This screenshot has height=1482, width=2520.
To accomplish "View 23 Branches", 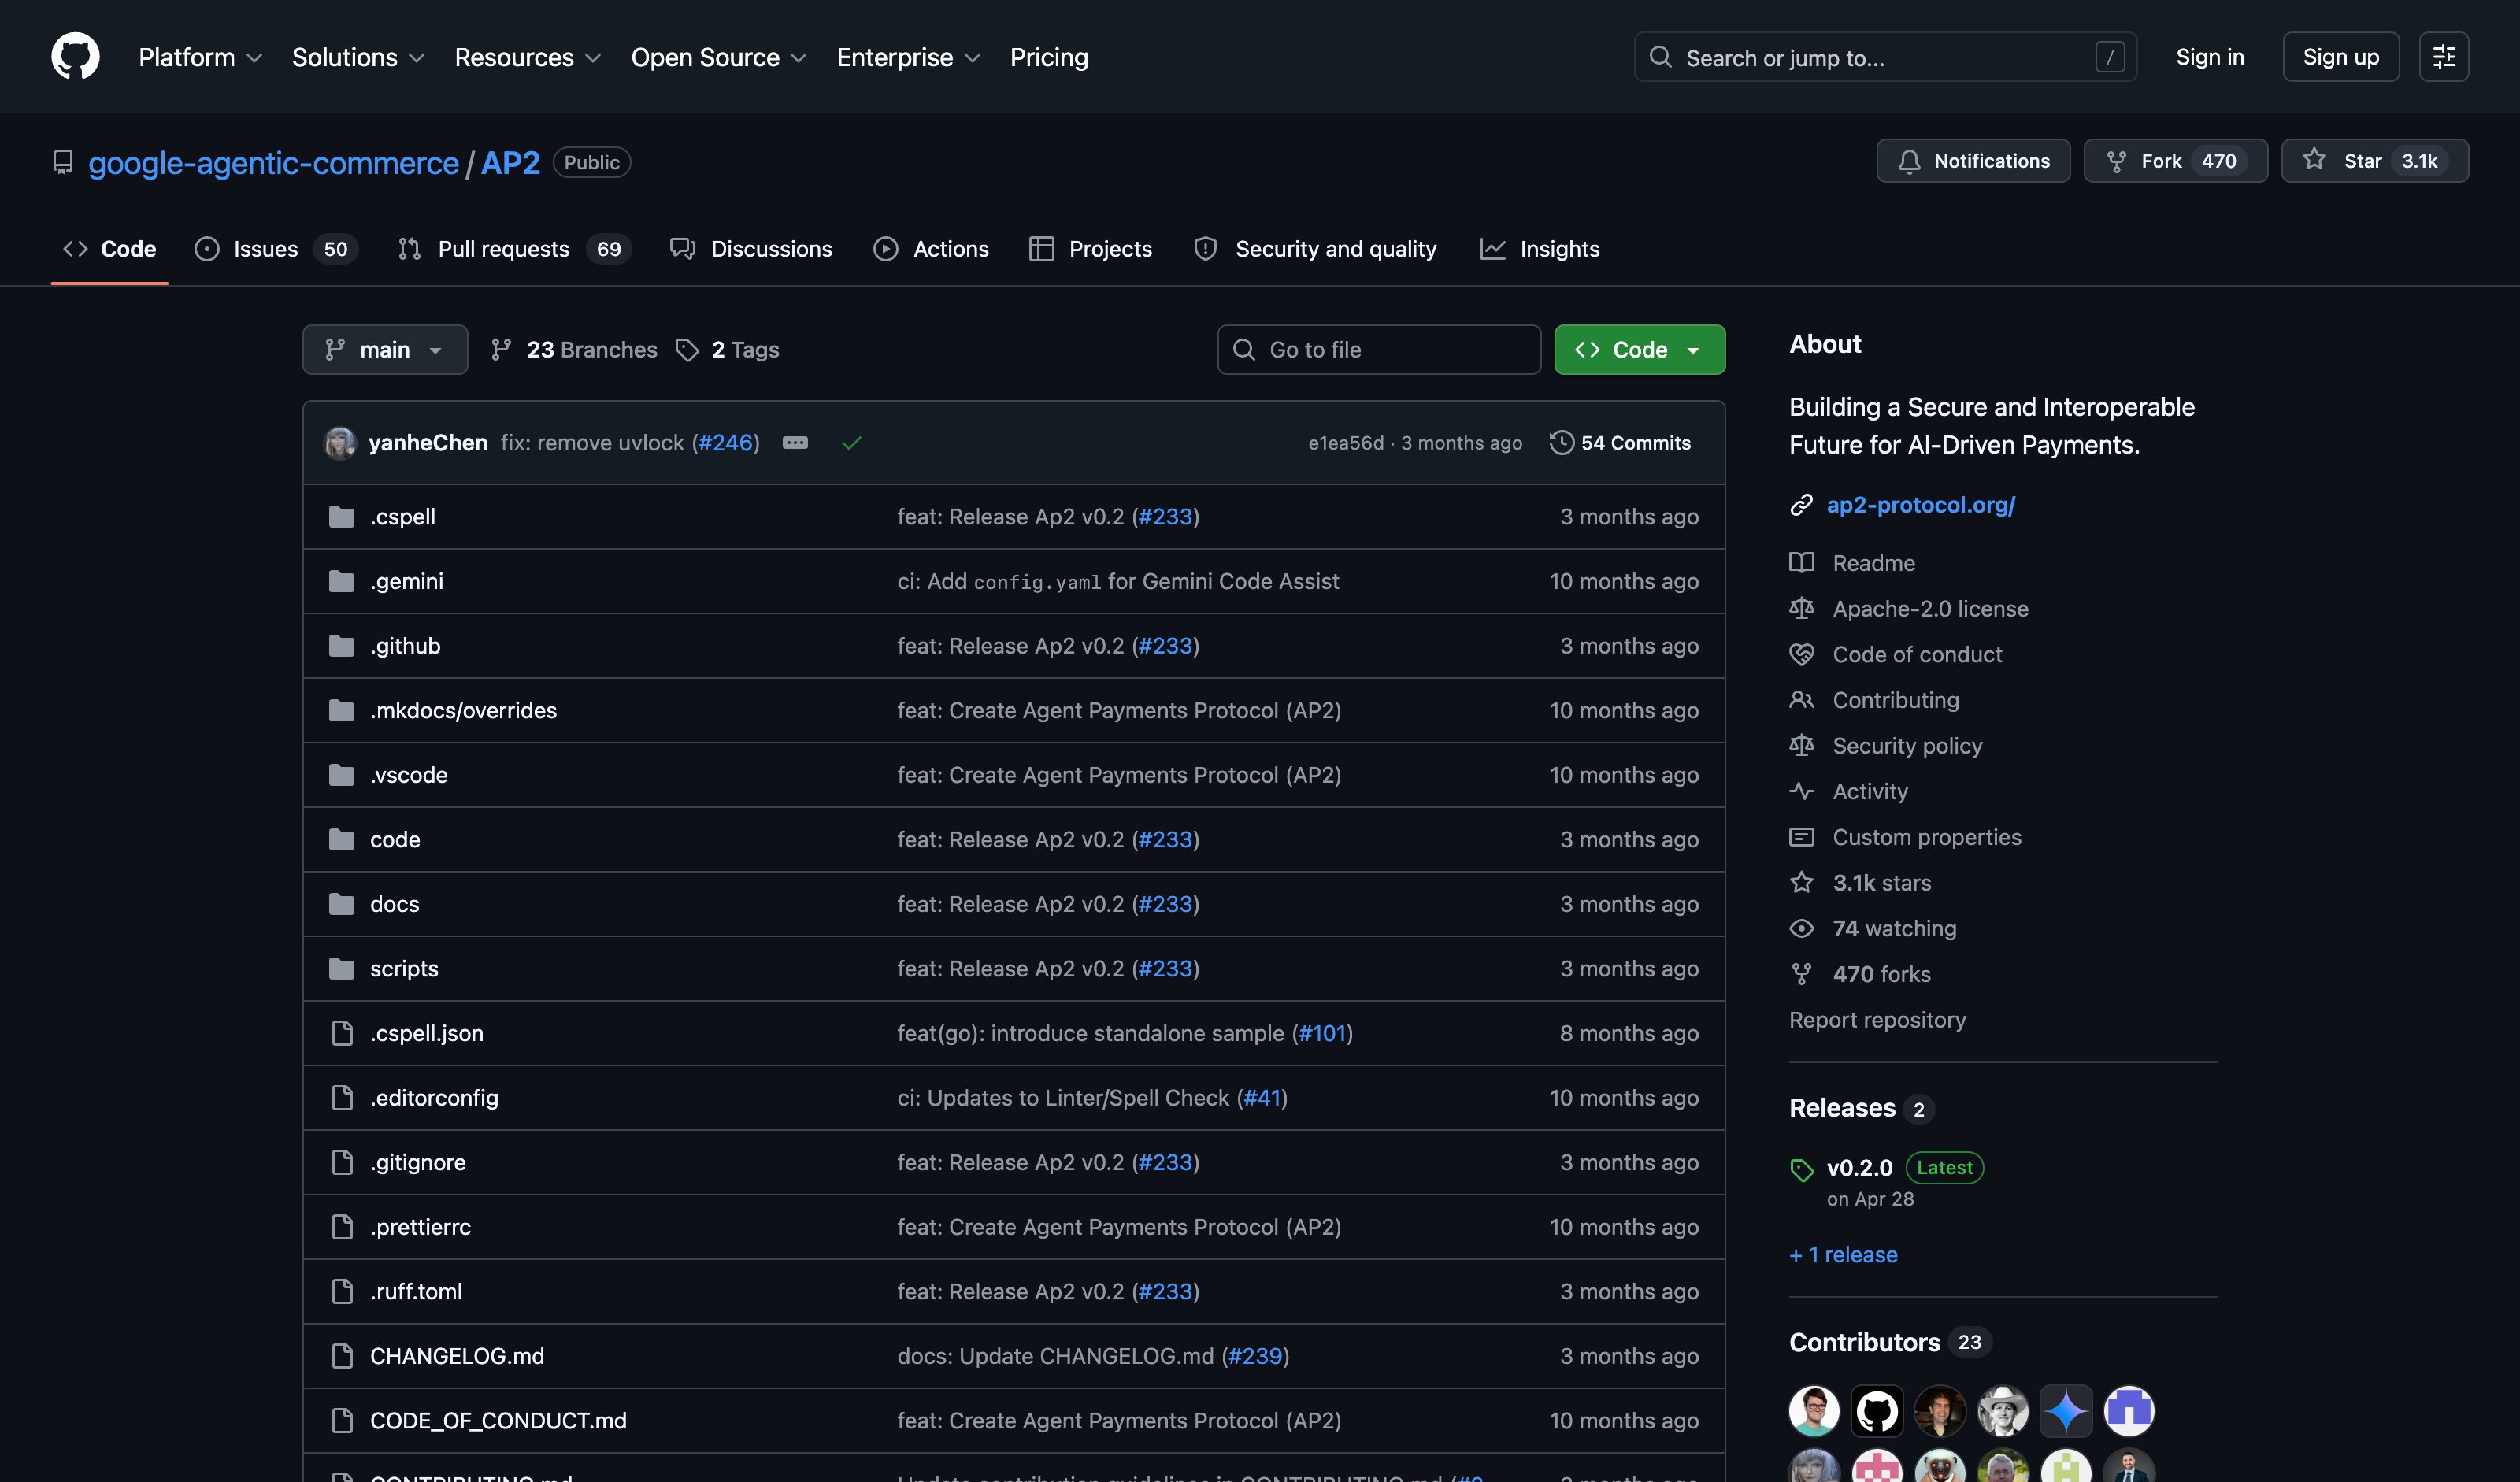I will click(574, 350).
